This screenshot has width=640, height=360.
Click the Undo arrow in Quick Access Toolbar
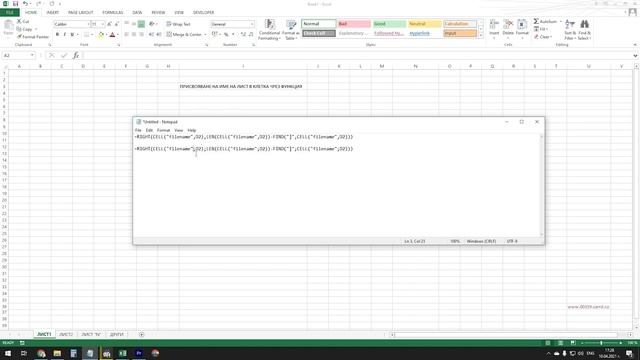pyautogui.click(x=25, y=4)
